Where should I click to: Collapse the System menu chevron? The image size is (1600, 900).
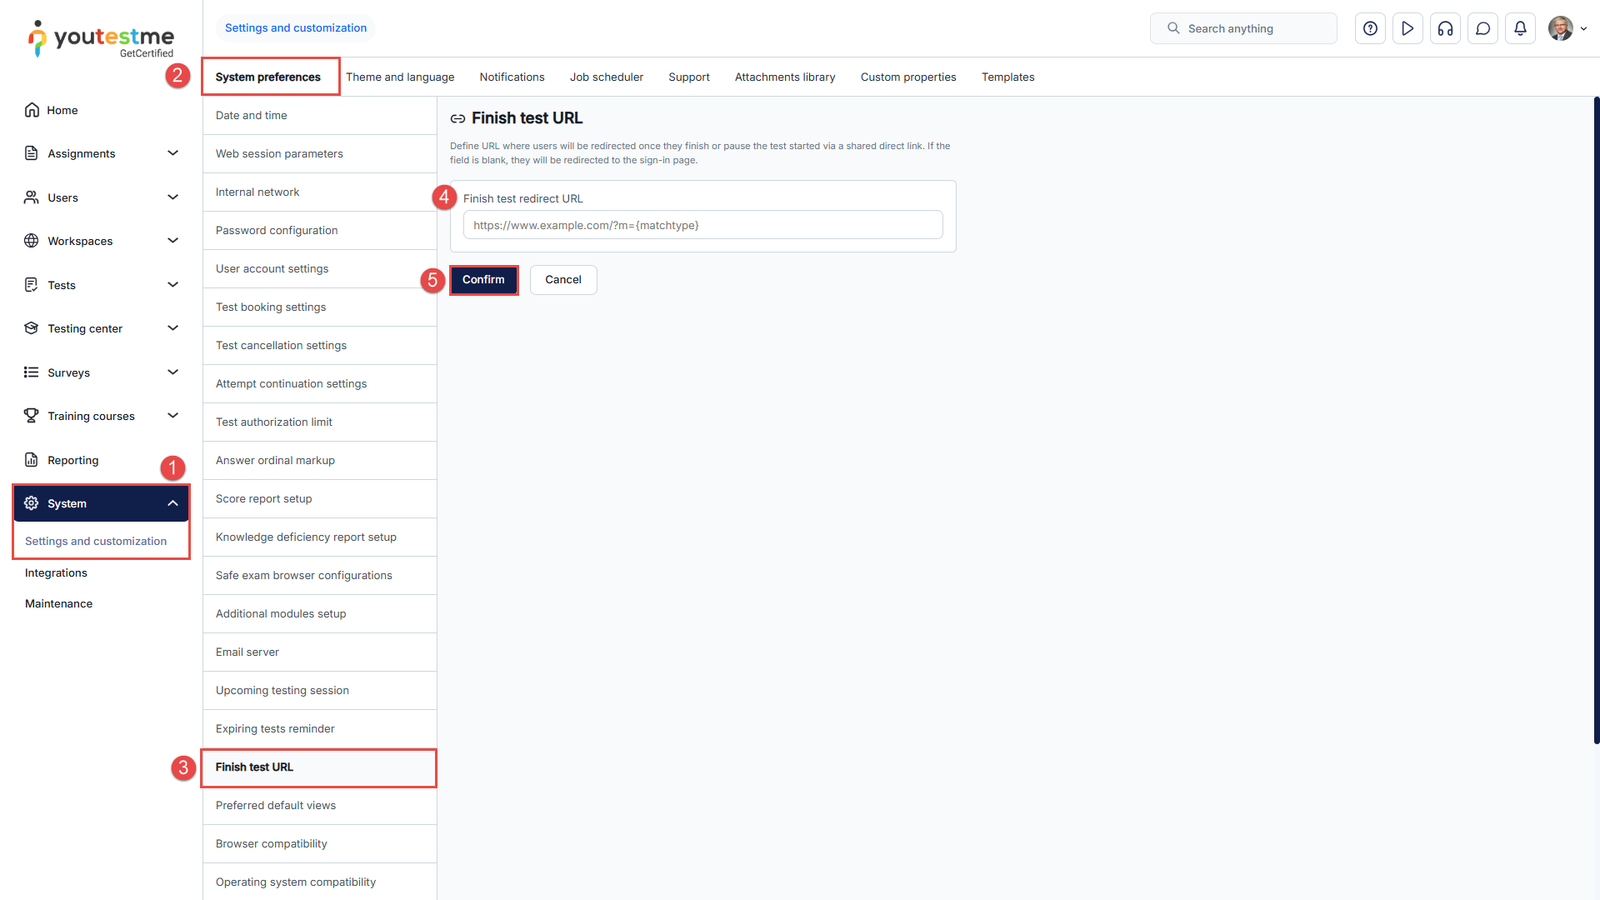pos(172,503)
